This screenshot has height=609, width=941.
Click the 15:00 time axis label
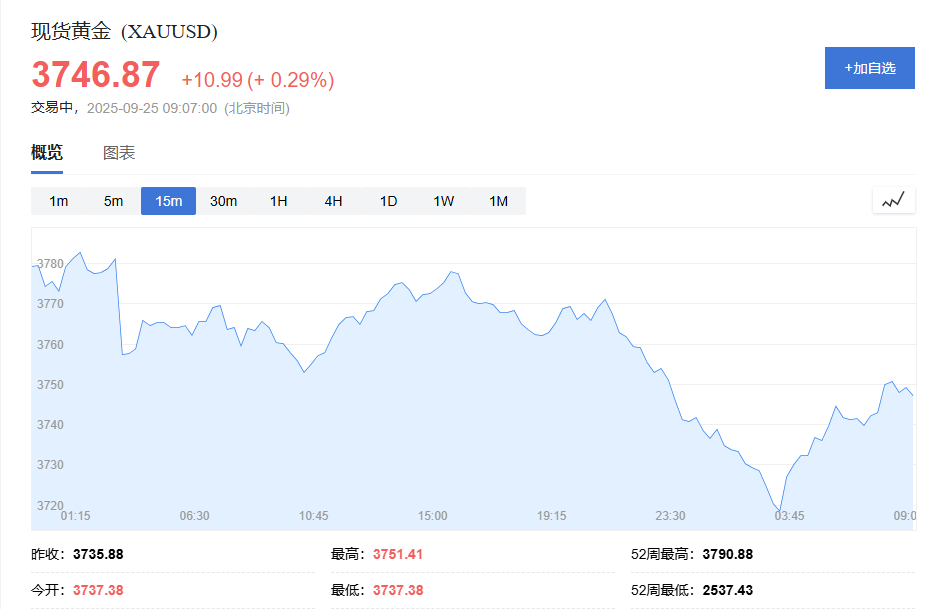[x=432, y=516]
